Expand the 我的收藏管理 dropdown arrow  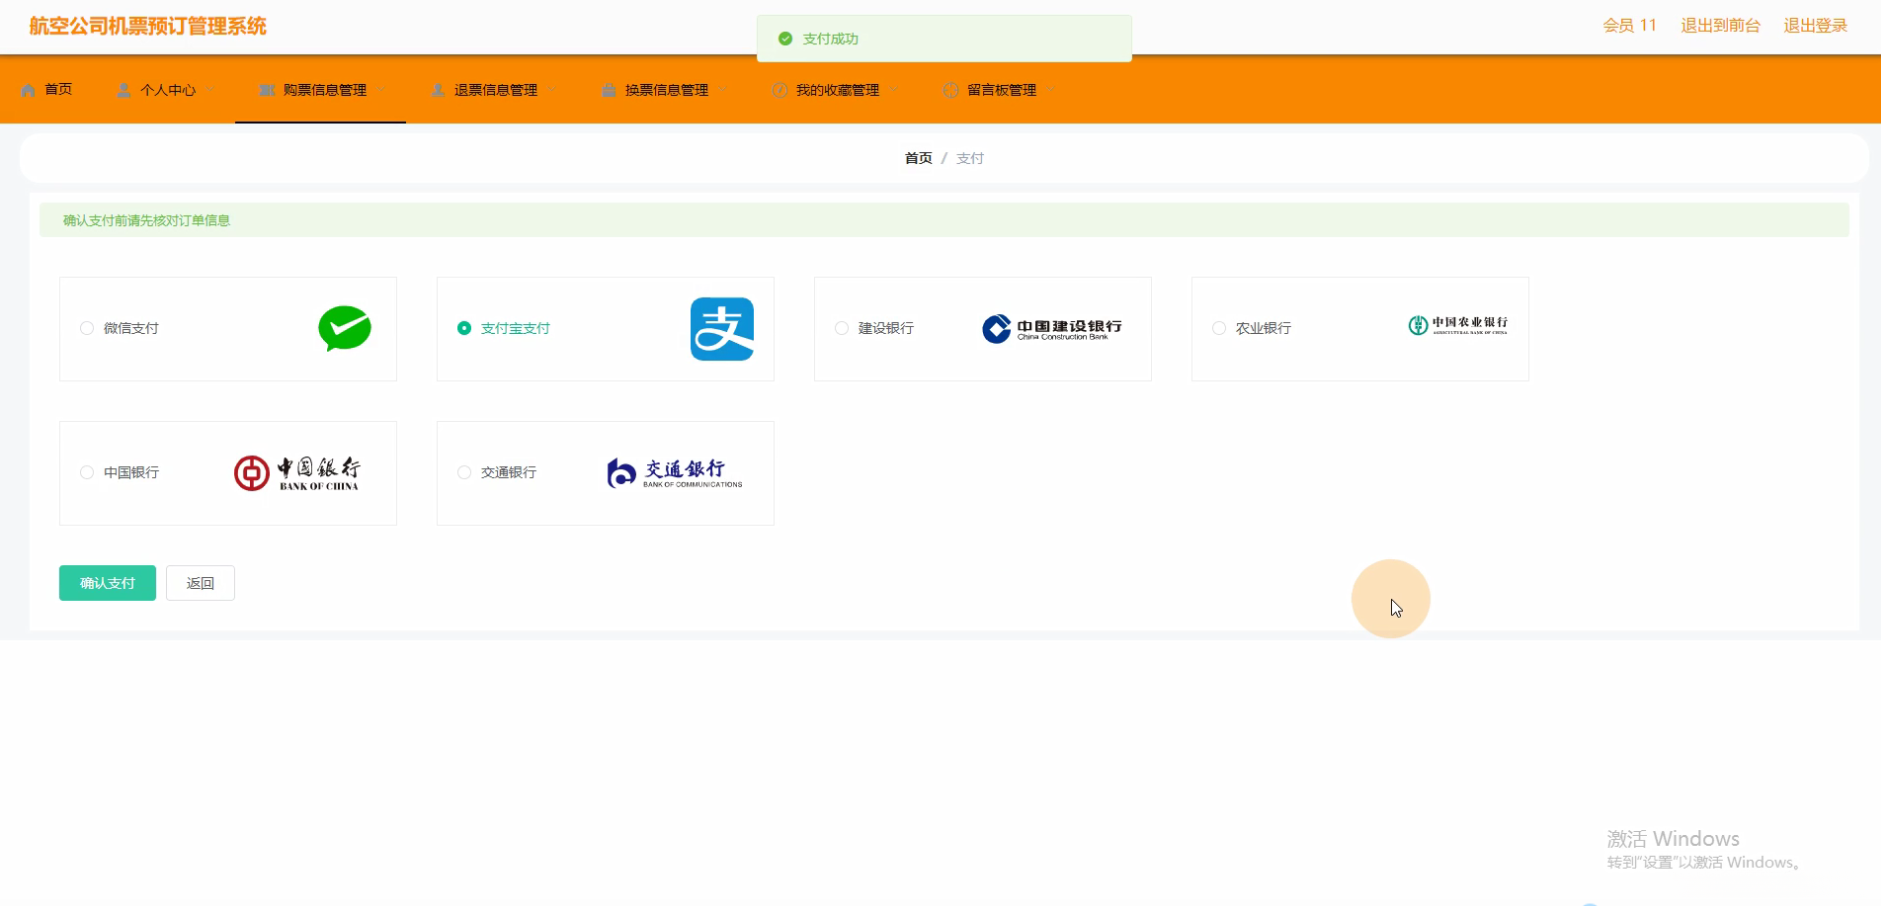[x=894, y=91]
